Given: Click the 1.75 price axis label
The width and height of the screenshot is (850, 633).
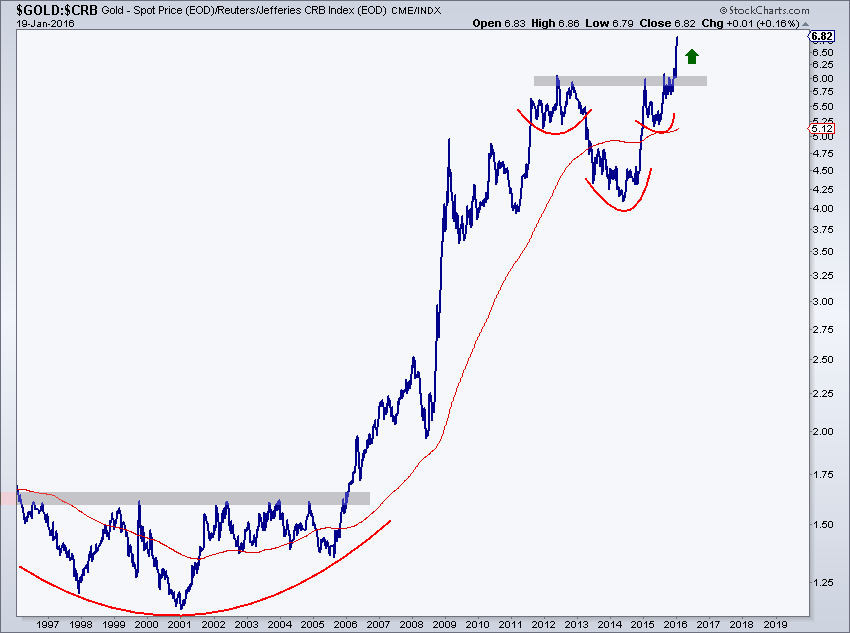Looking at the screenshot, I should coord(823,475).
